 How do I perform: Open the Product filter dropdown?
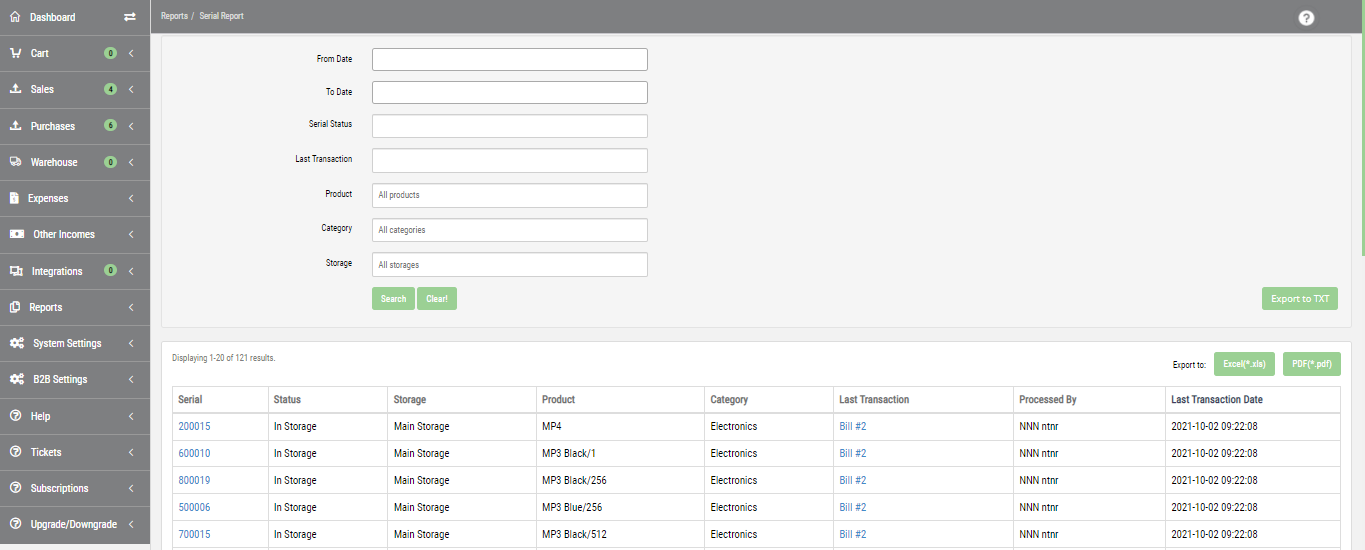click(x=509, y=195)
